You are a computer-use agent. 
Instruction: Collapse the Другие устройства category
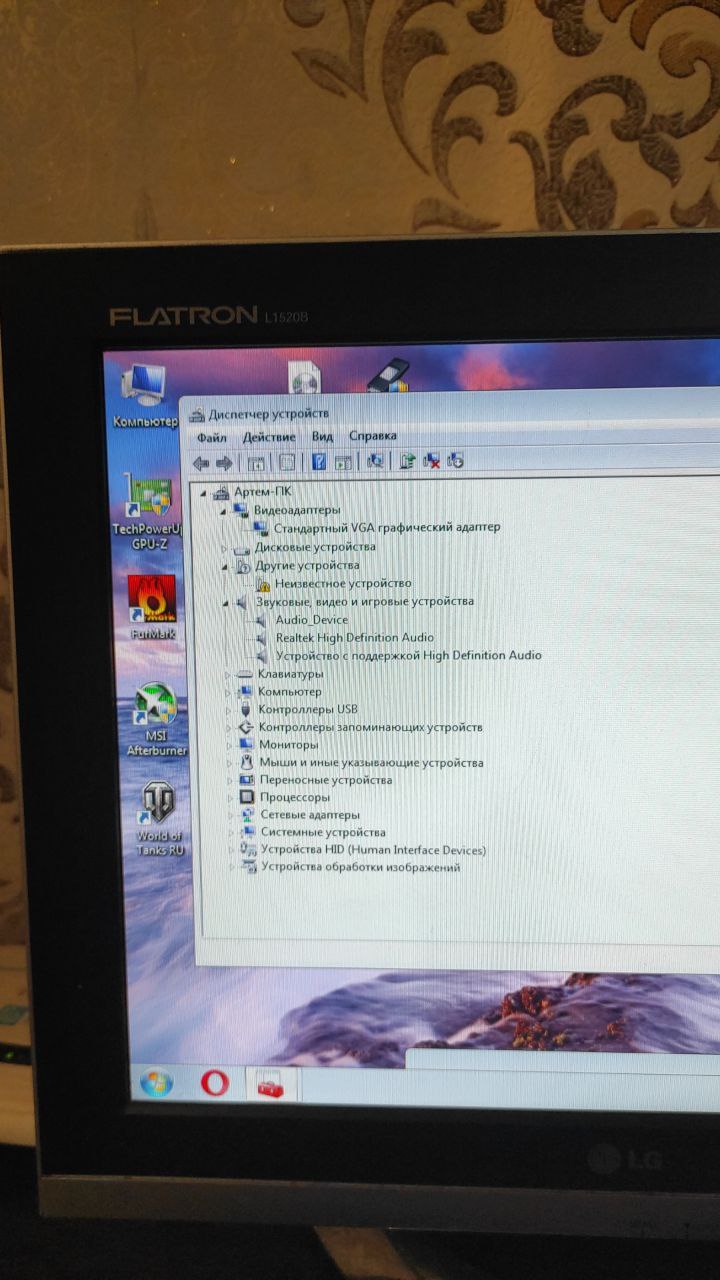click(224, 566)
